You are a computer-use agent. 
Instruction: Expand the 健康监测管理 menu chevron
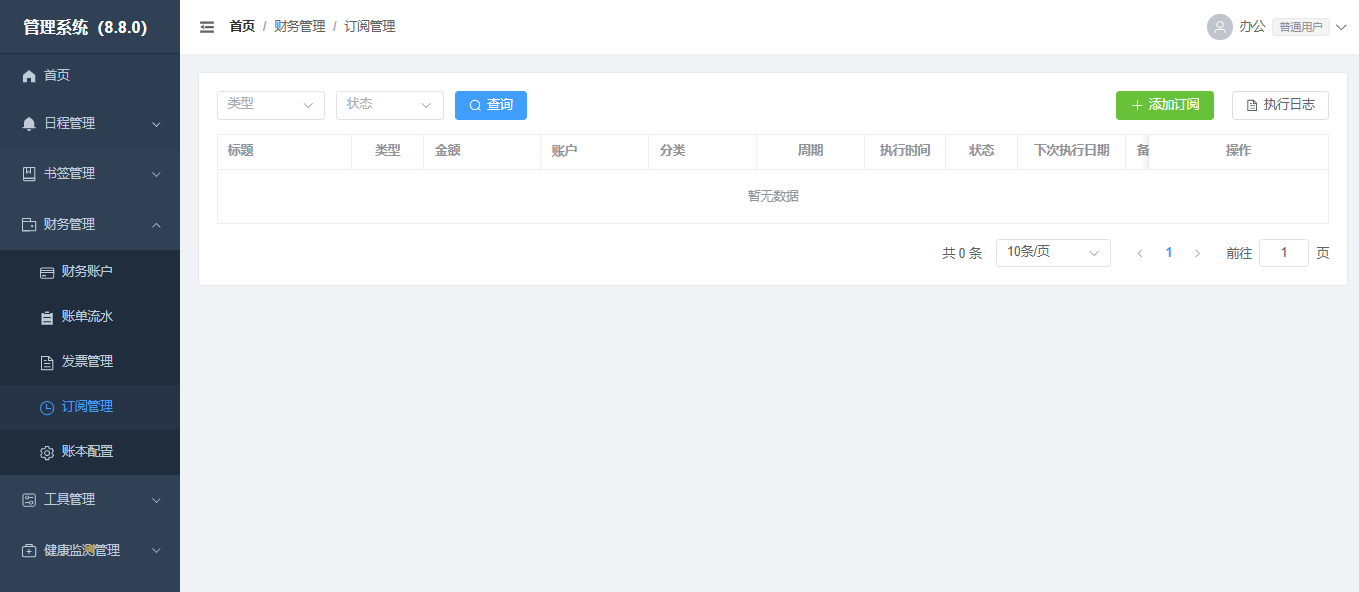pos(156,551)
